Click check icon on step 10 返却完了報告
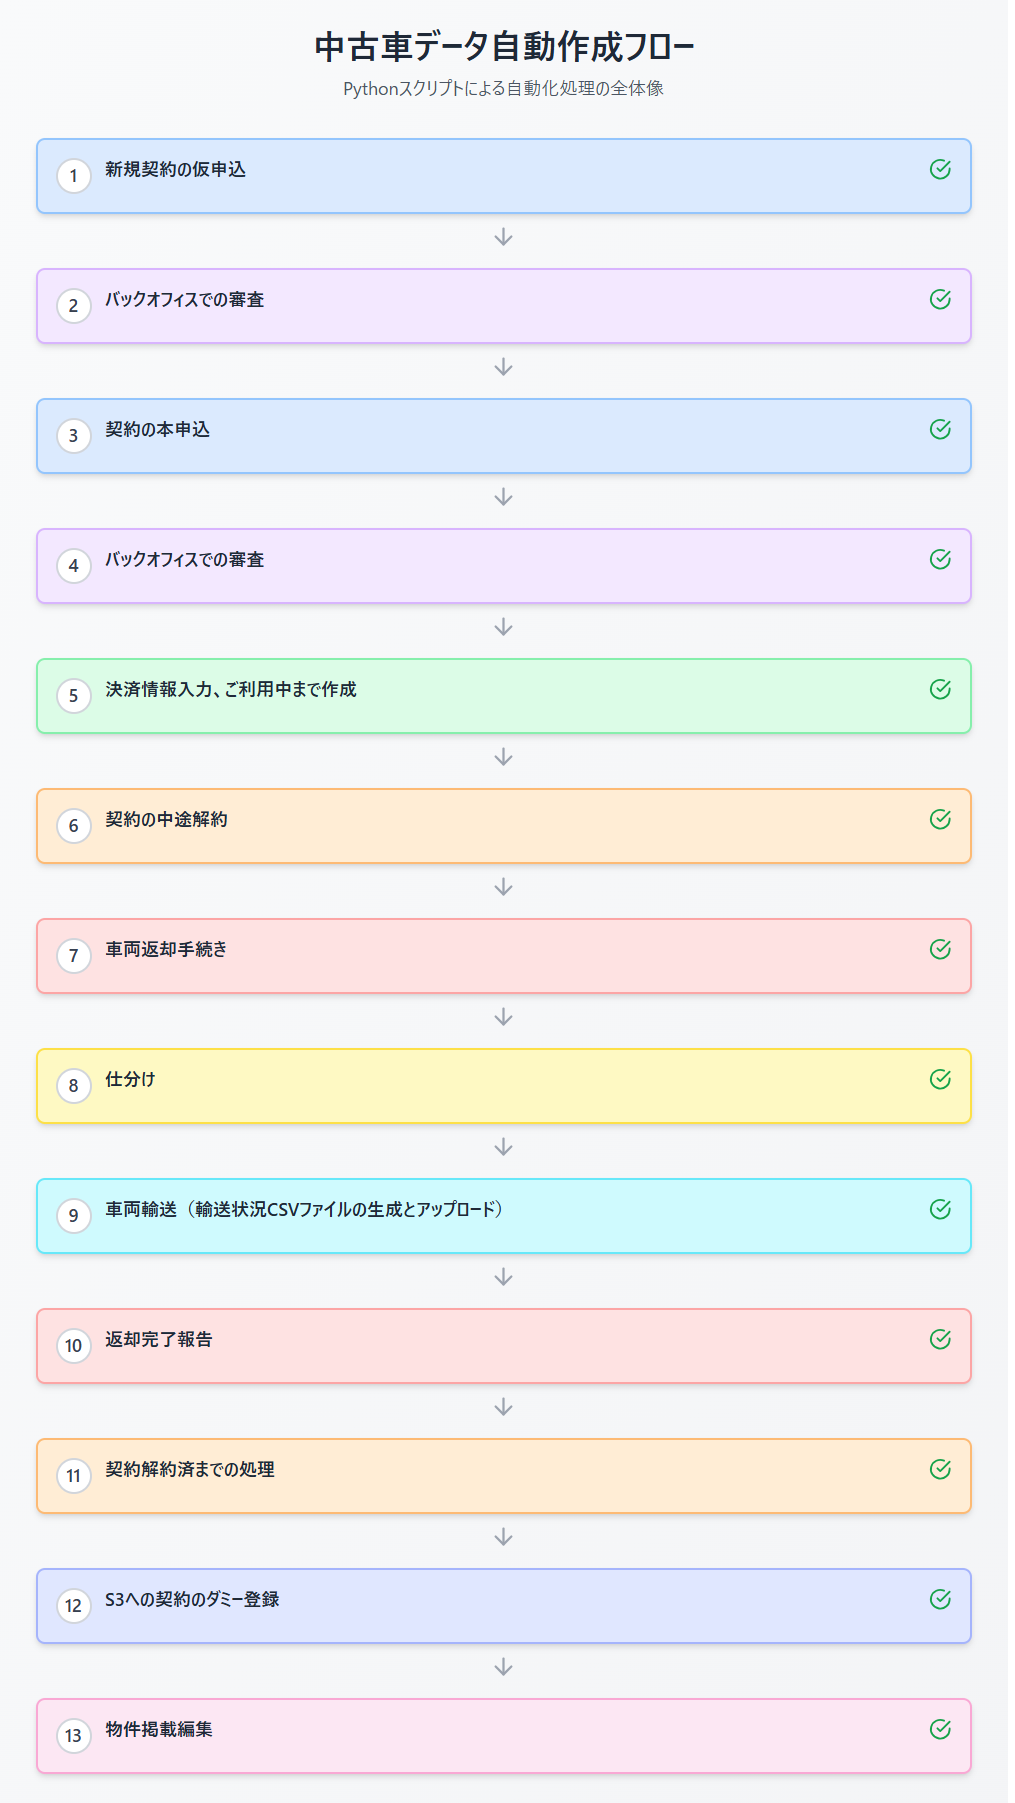The width and height of the screenshot is (1015, 1803). click(x=940, y=1339)
